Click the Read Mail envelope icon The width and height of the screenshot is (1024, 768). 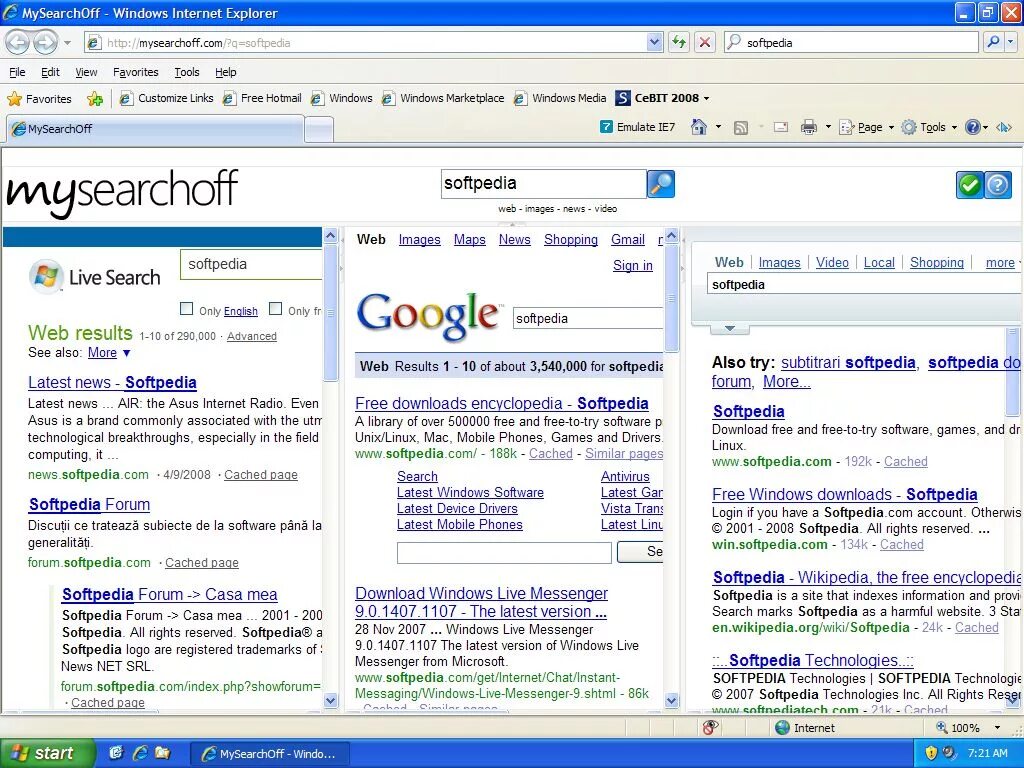[780, 127]
